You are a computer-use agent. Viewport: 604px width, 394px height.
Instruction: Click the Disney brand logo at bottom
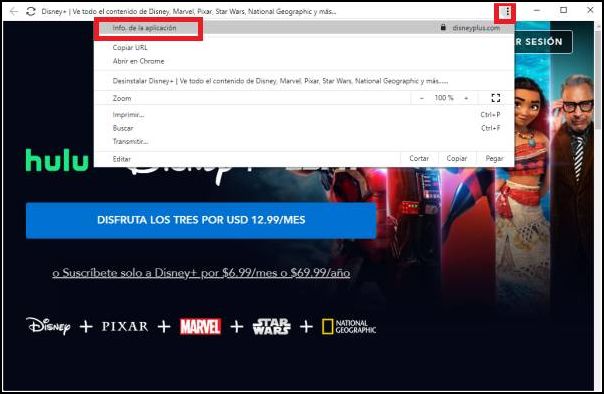[x=48, y=326]
